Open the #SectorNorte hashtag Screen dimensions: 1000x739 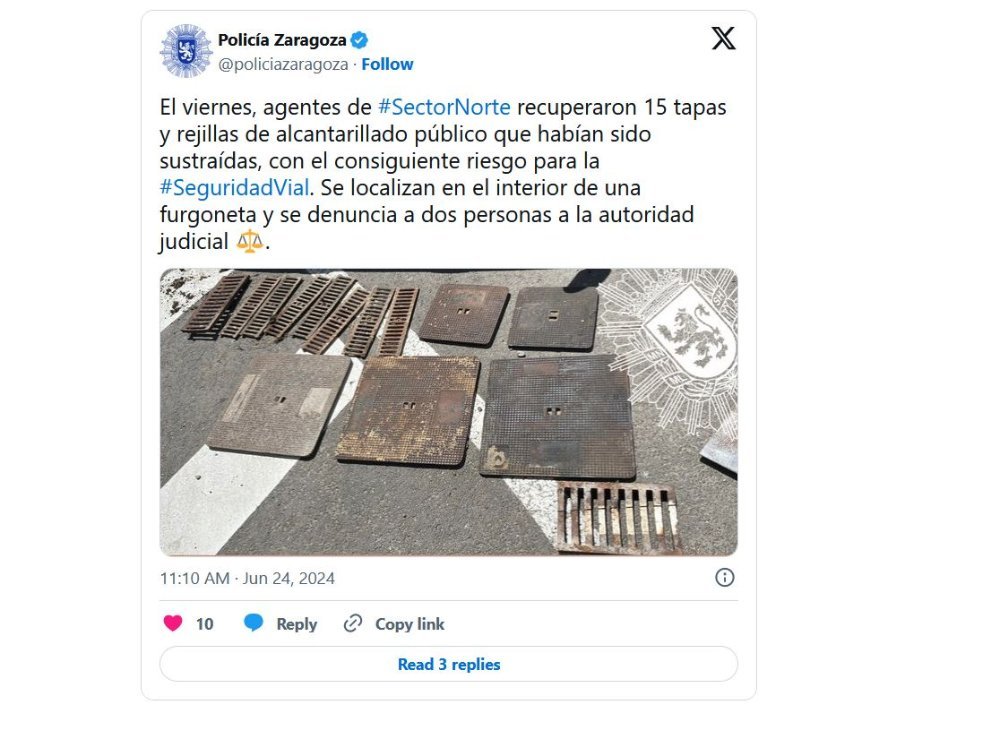[444, 107]
